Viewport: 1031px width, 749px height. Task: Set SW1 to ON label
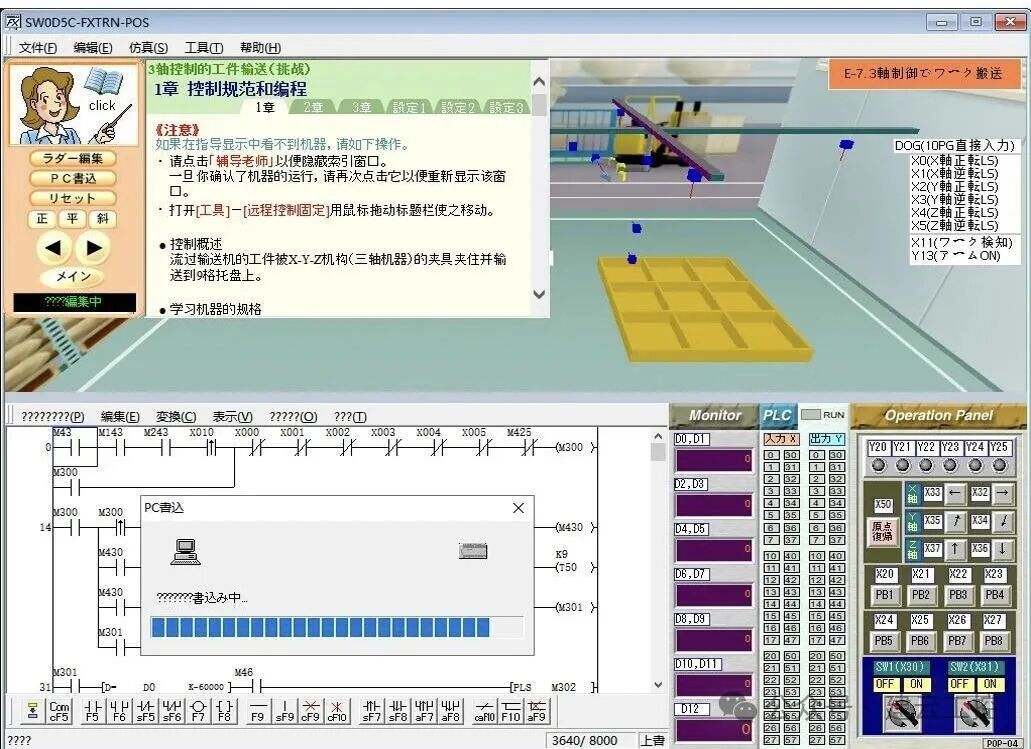pos(916,684)
